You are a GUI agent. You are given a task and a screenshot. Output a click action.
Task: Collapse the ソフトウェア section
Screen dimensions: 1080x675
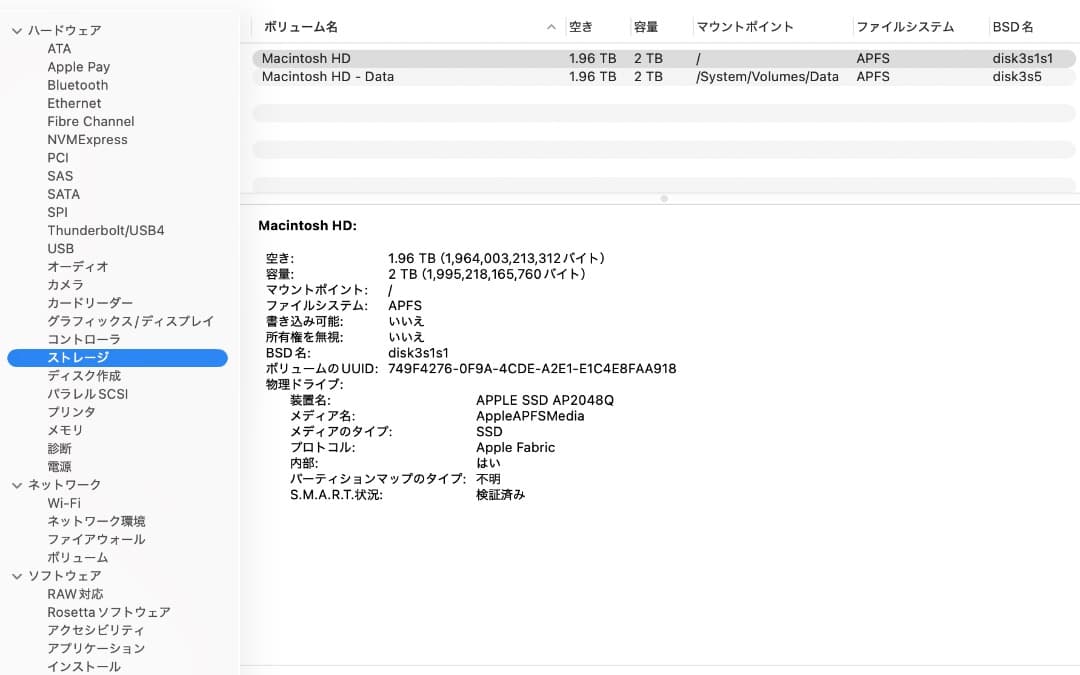point(15,575)
